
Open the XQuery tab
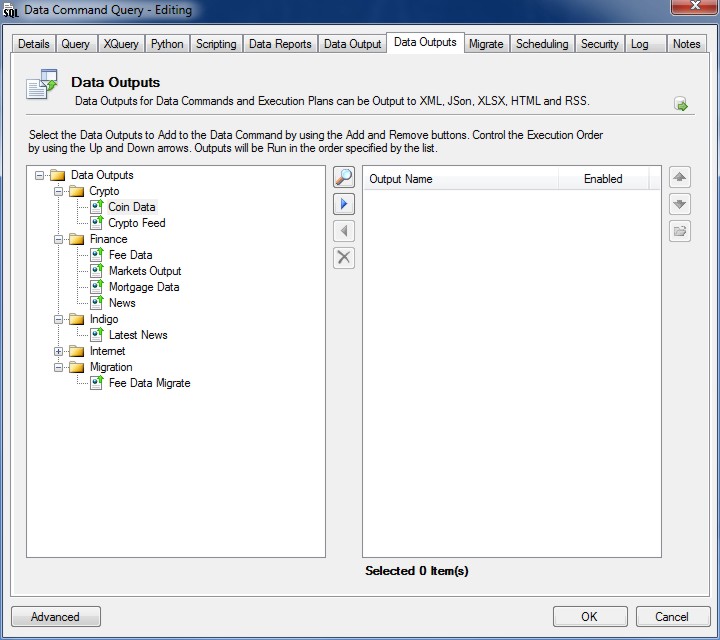click(x=121, y=44)
